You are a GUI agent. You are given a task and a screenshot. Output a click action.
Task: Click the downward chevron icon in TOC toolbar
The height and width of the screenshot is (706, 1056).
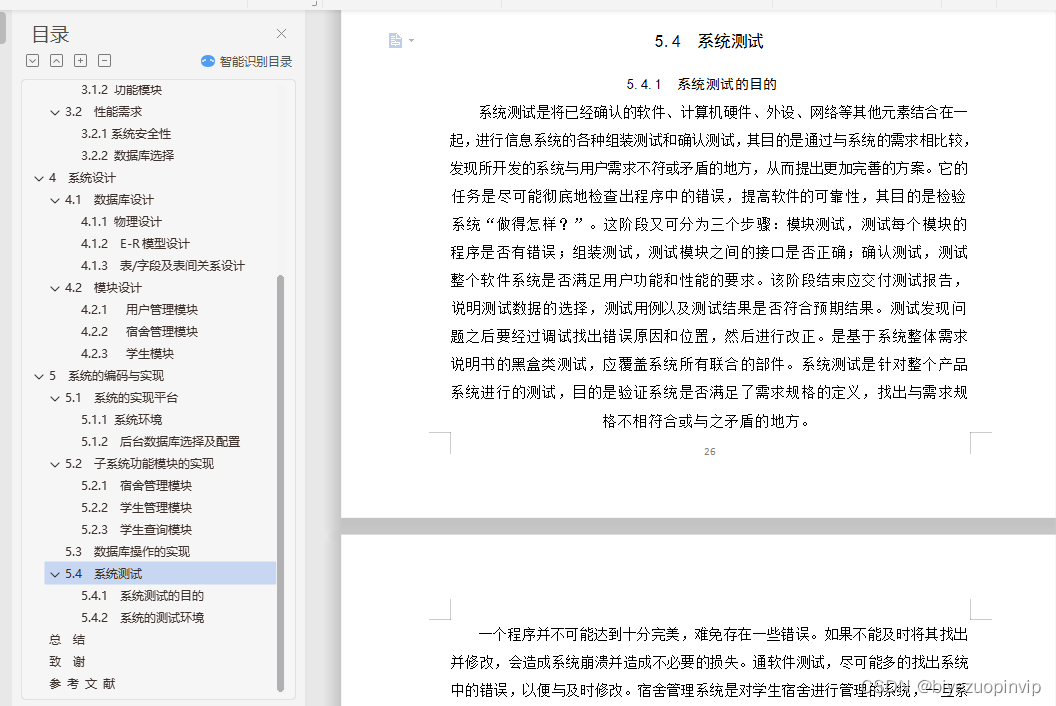coord(32,60)
